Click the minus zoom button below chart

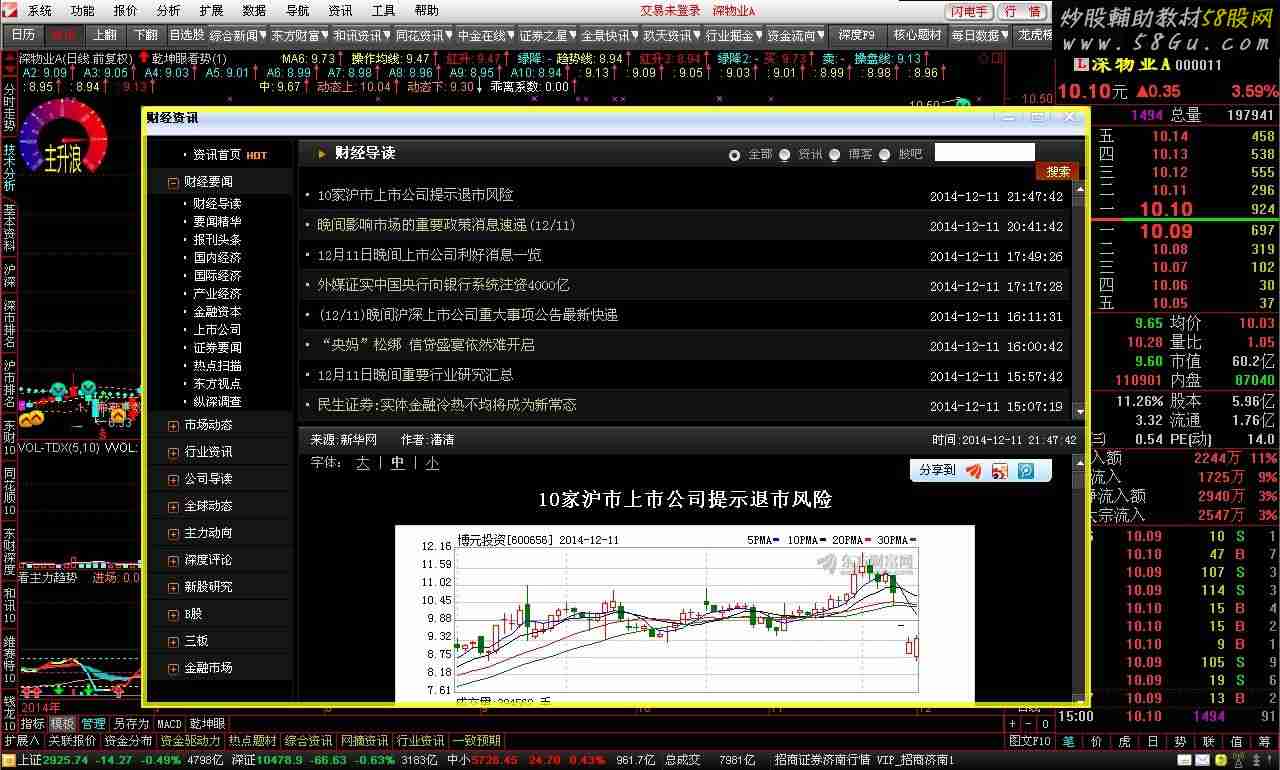point(1029,723)
